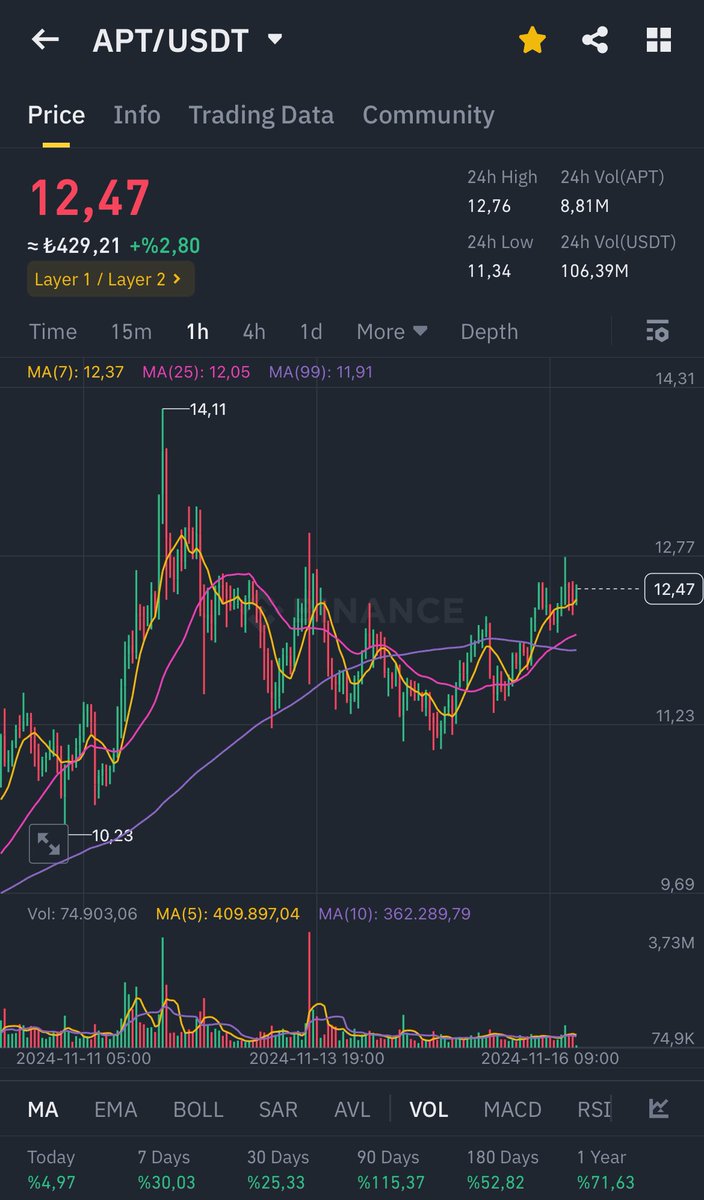The height and width of the screenshot is (1200, 704).
Task: Tap the 14,11 high price marker
Action: point(208,409)
